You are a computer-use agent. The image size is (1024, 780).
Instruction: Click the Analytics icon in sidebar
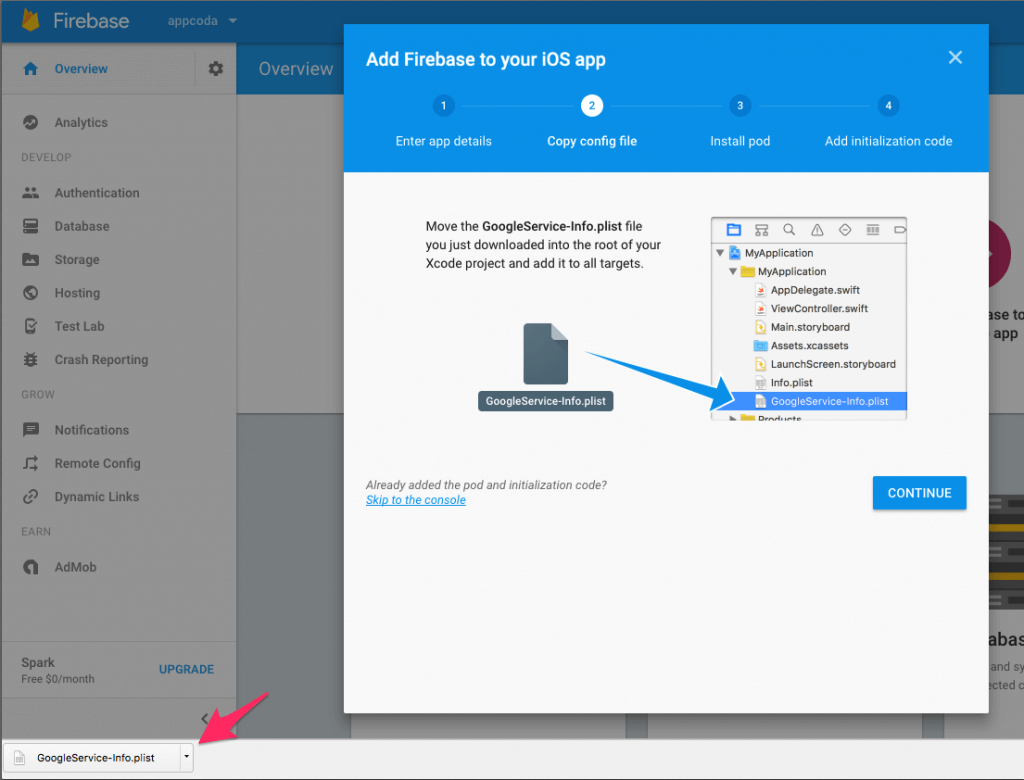click(30, 122)
